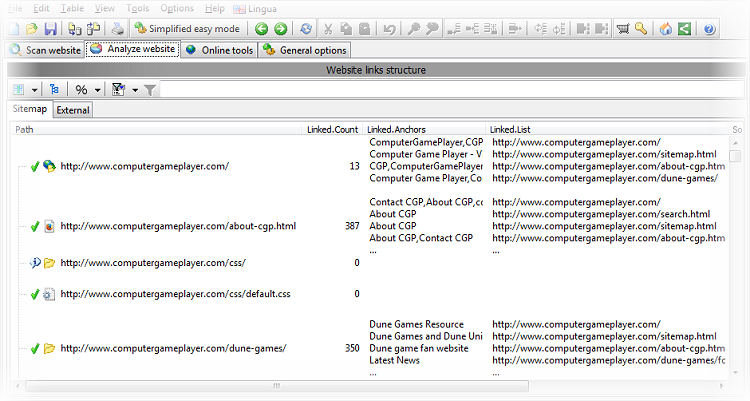Click the Cut scissors icon

pos(328,29)
